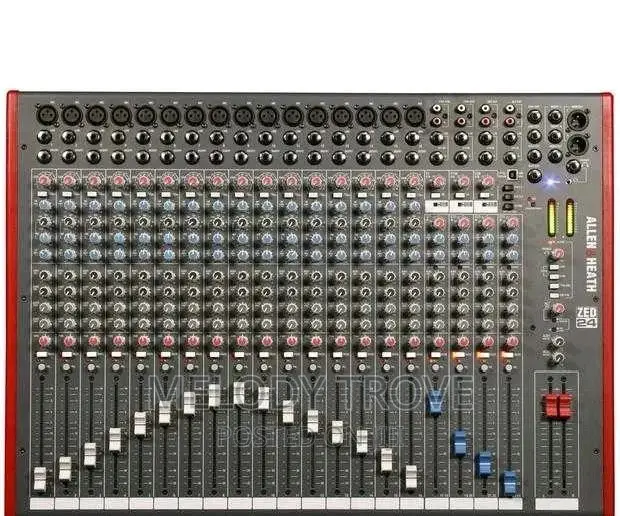Click the channel 16 XLR mic input

pyautogui.click(x=415, y=117)
